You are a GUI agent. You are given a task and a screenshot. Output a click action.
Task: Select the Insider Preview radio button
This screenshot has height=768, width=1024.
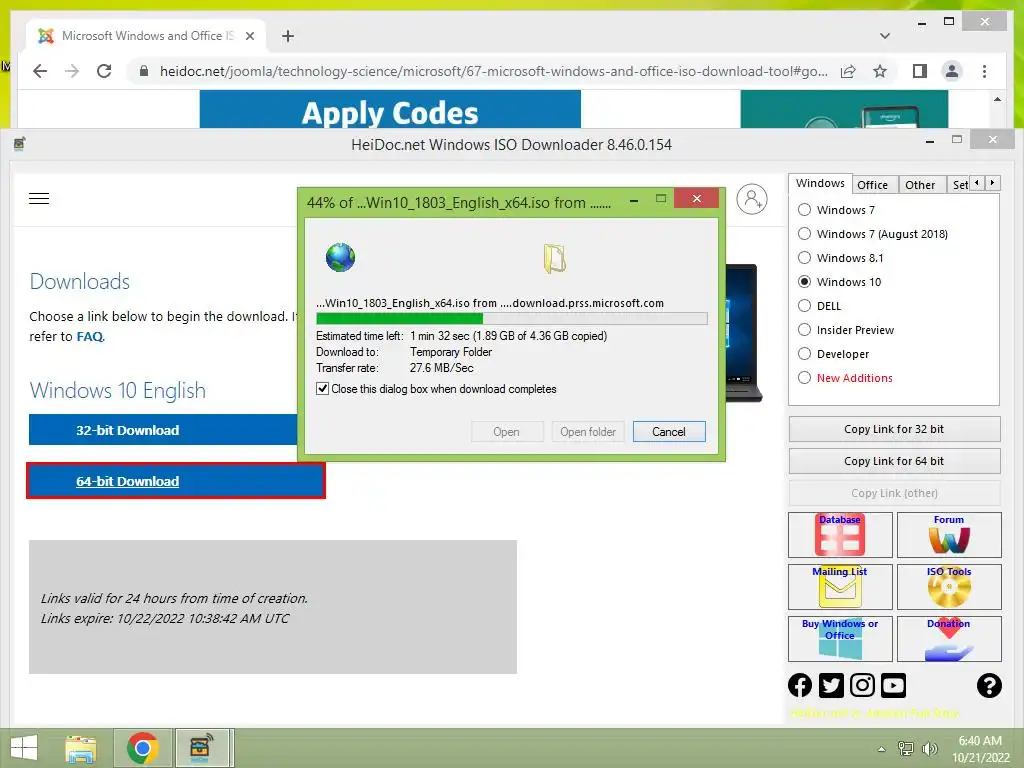click(805, 330)
